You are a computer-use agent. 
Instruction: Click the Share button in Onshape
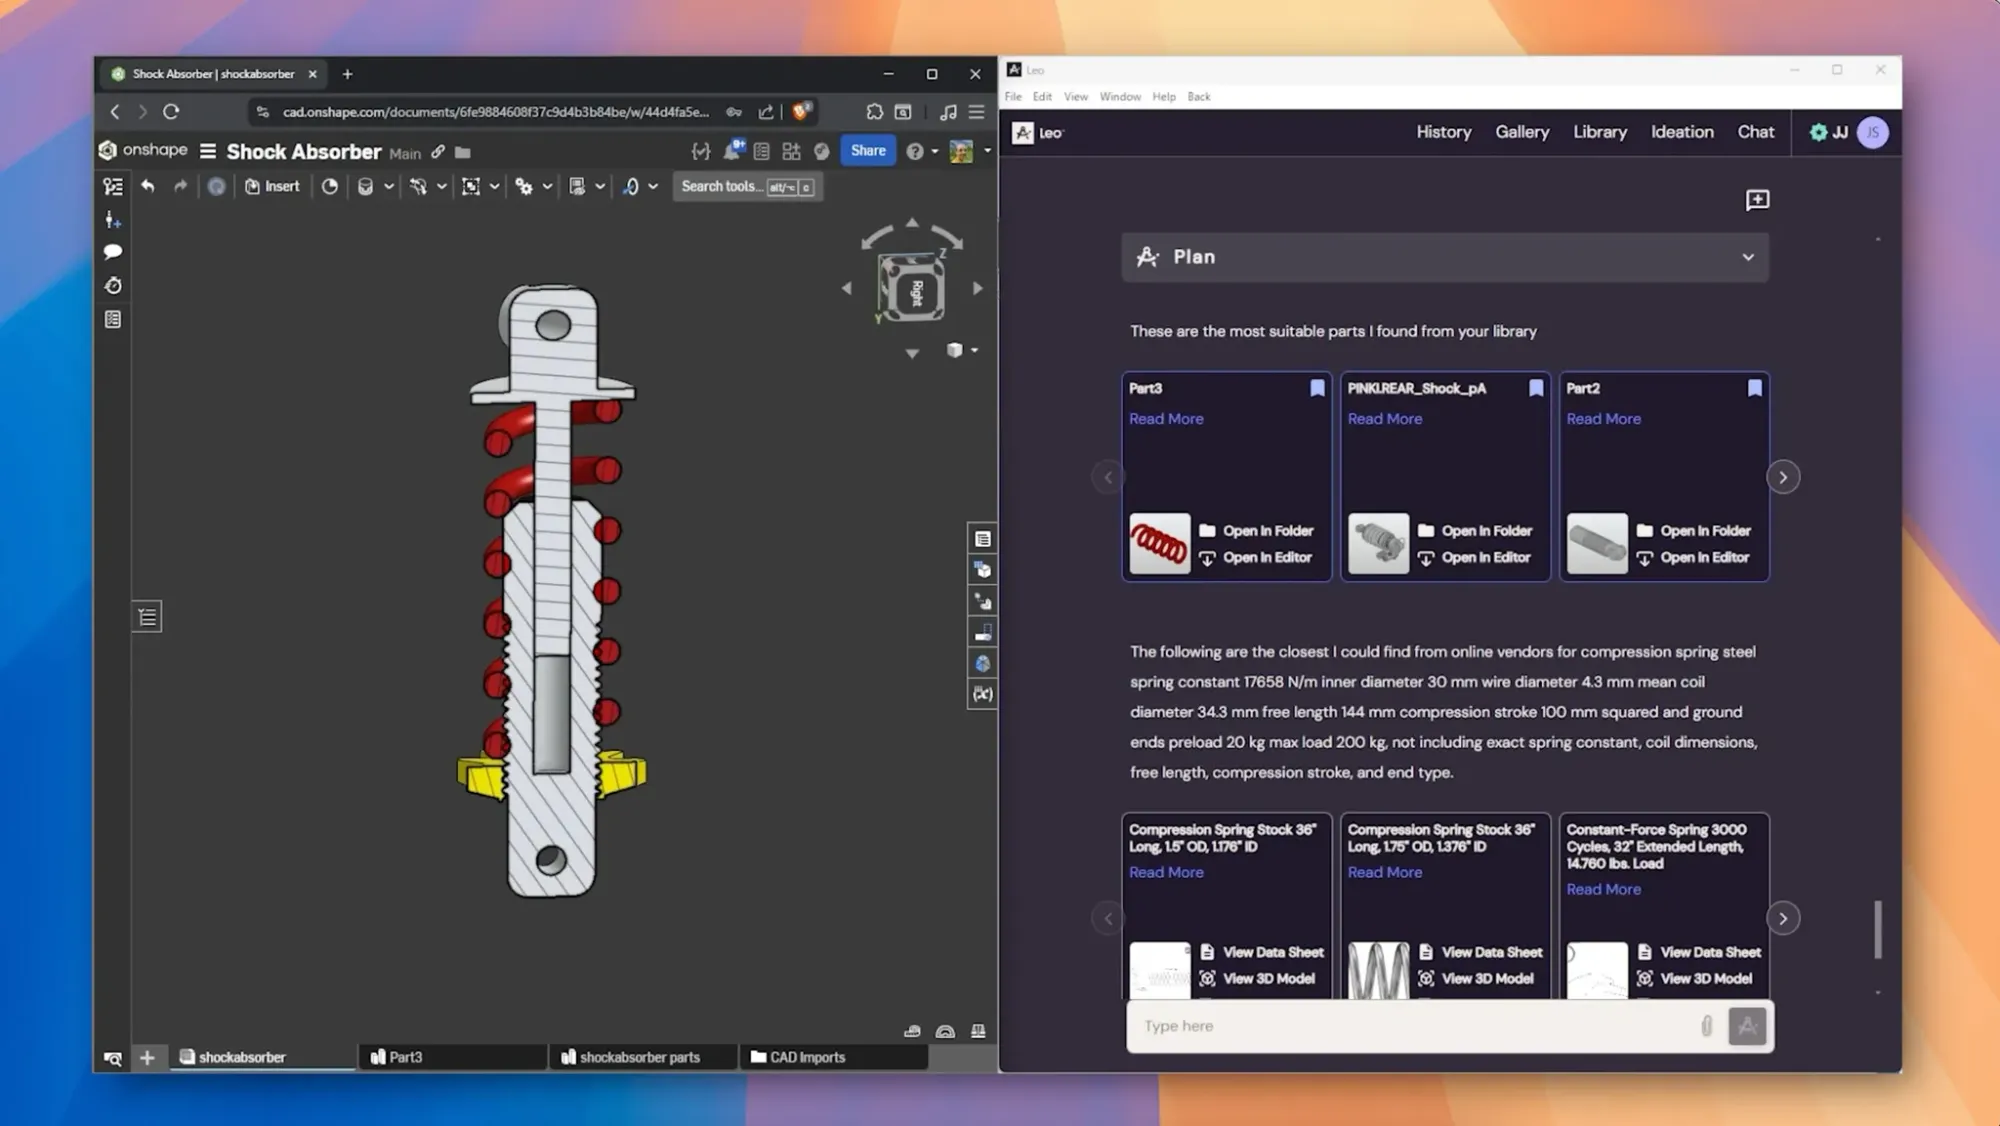(x=866, y=150)
